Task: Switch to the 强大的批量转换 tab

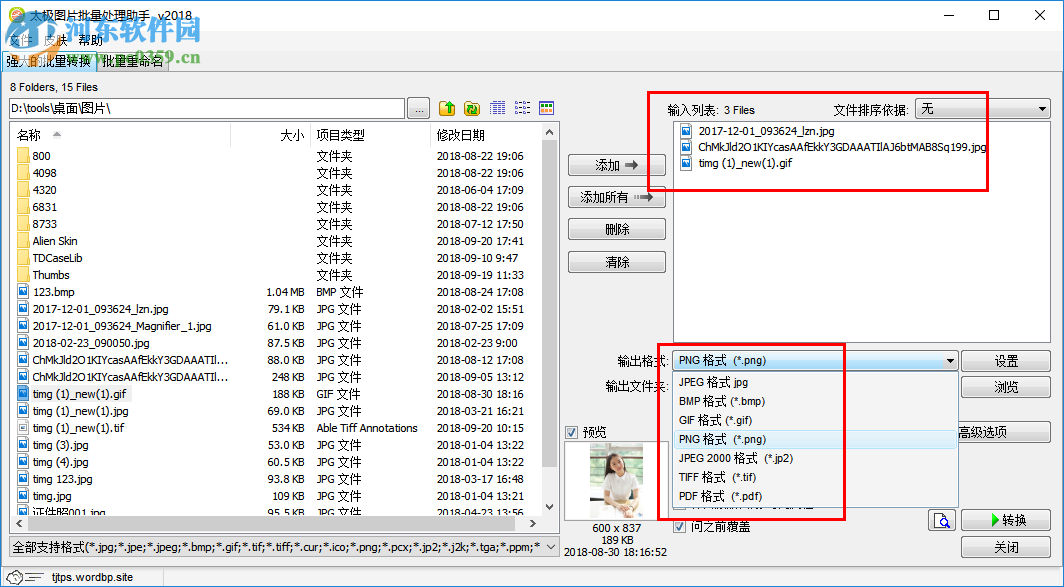Action: (x=49, y=61)
